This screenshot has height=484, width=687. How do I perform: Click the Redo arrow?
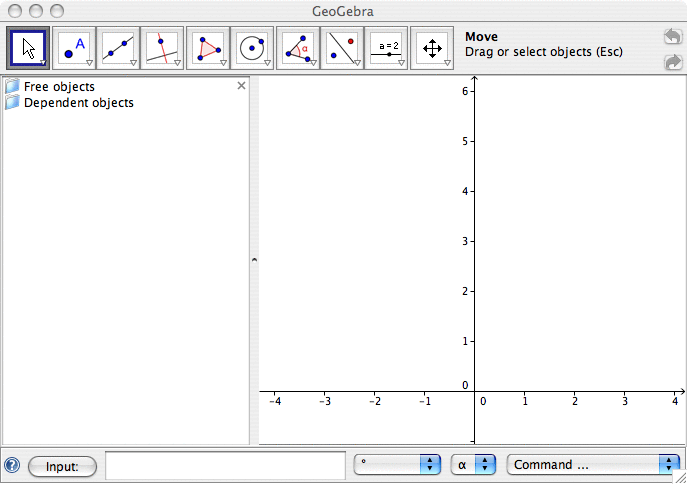coord(673,62)
